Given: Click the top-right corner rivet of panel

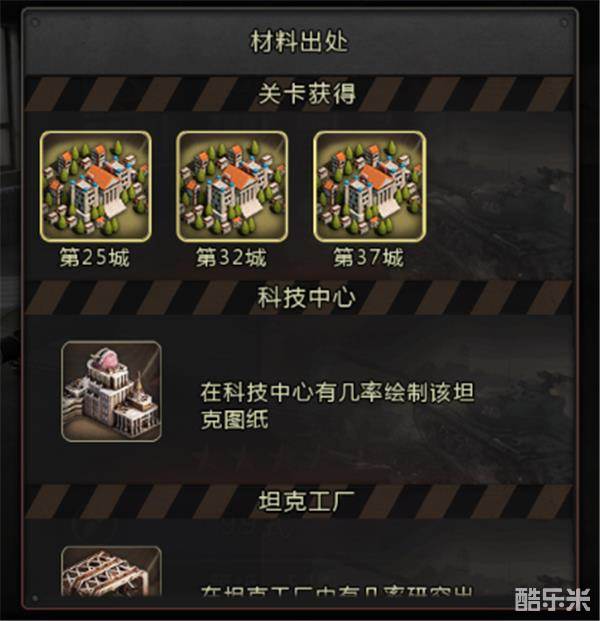Looking at the screenshot, I should pyautogui.click(x=564, y=23).
